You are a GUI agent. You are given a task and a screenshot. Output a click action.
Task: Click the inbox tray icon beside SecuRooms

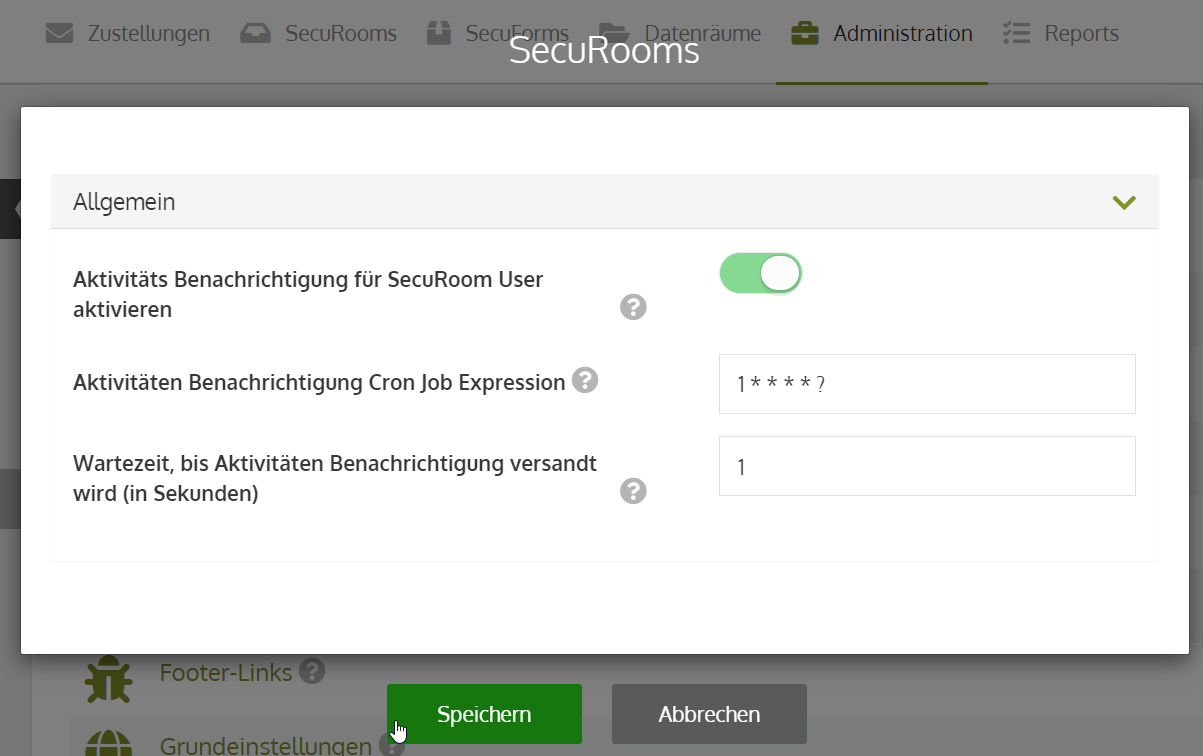[256, 34]
